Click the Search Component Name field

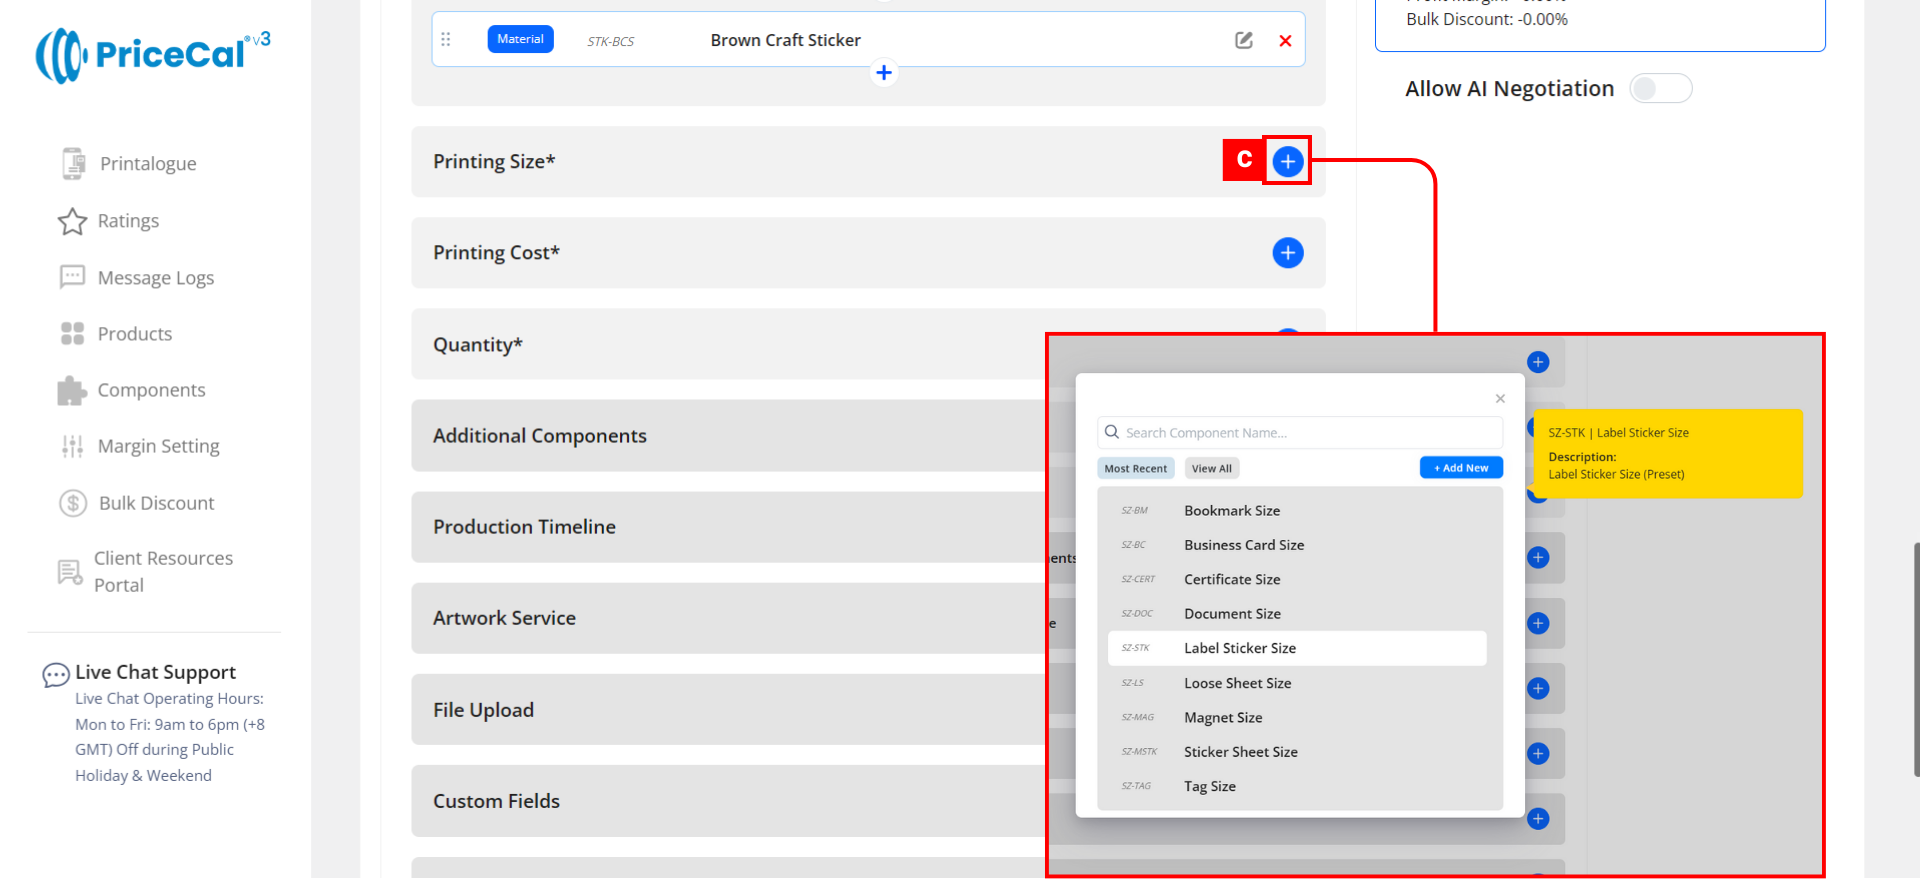pos(1300,433)
